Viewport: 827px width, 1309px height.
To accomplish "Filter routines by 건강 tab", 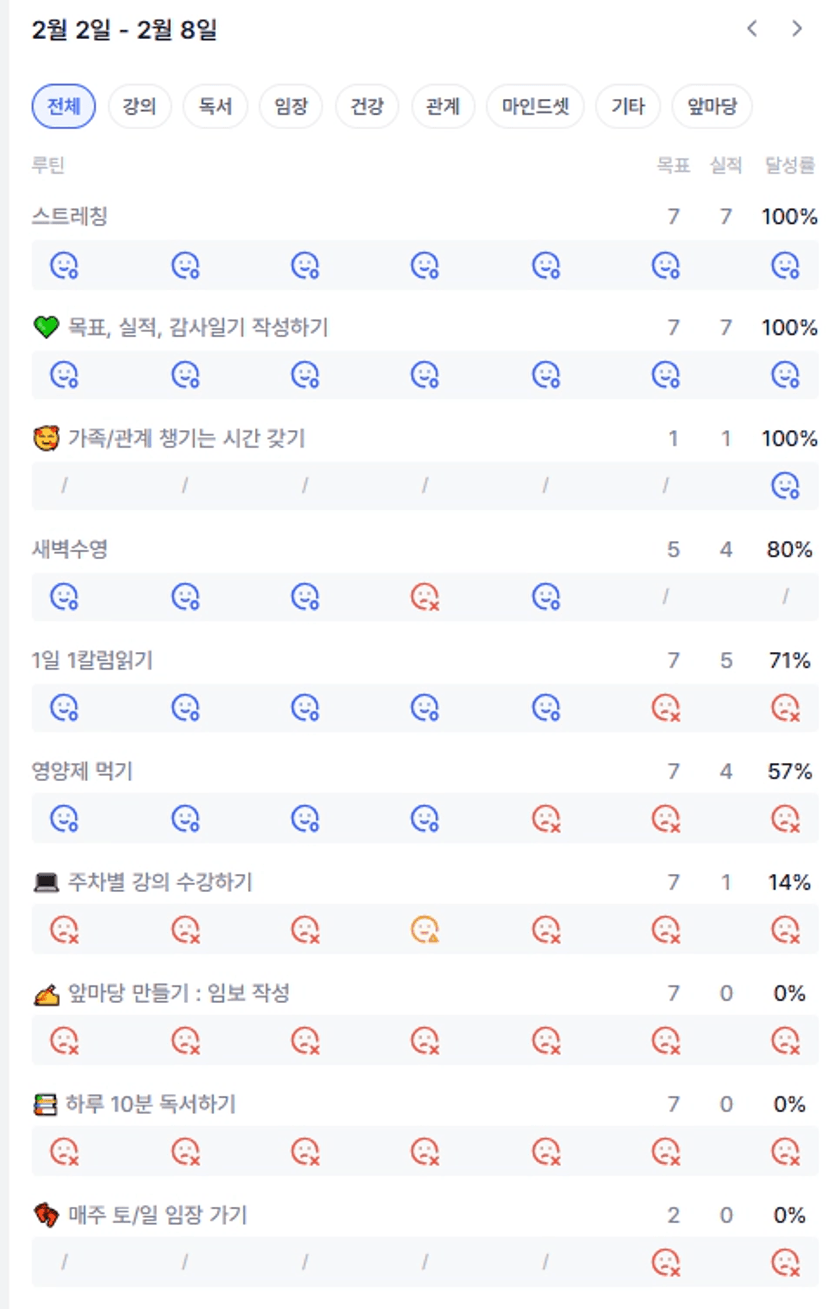I will click(367, 107).
